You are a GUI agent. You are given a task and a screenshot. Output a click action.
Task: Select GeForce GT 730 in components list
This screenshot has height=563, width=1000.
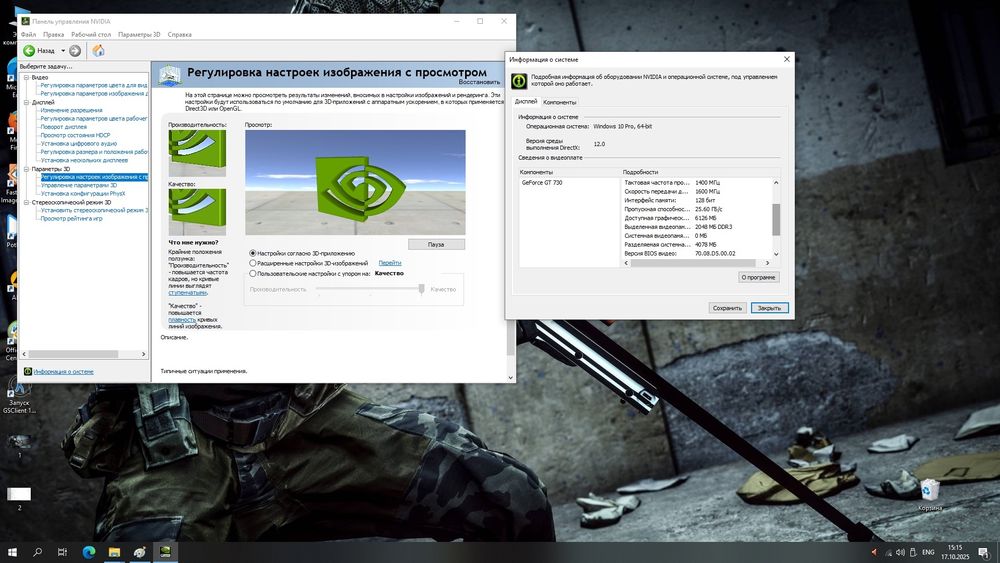[x=542, y=182]
